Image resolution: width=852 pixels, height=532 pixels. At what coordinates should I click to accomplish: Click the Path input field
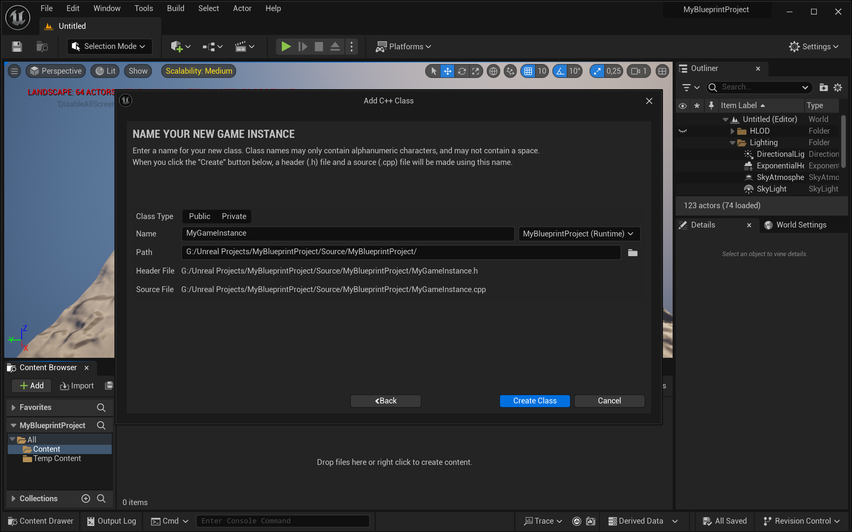point(401,252)
